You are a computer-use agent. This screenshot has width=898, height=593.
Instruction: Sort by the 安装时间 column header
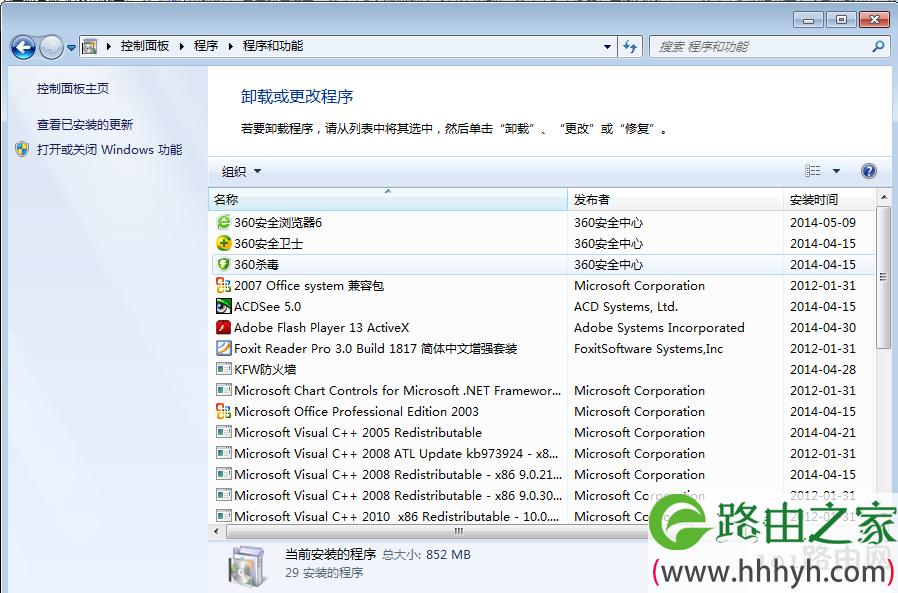click(x=829, y=199)
